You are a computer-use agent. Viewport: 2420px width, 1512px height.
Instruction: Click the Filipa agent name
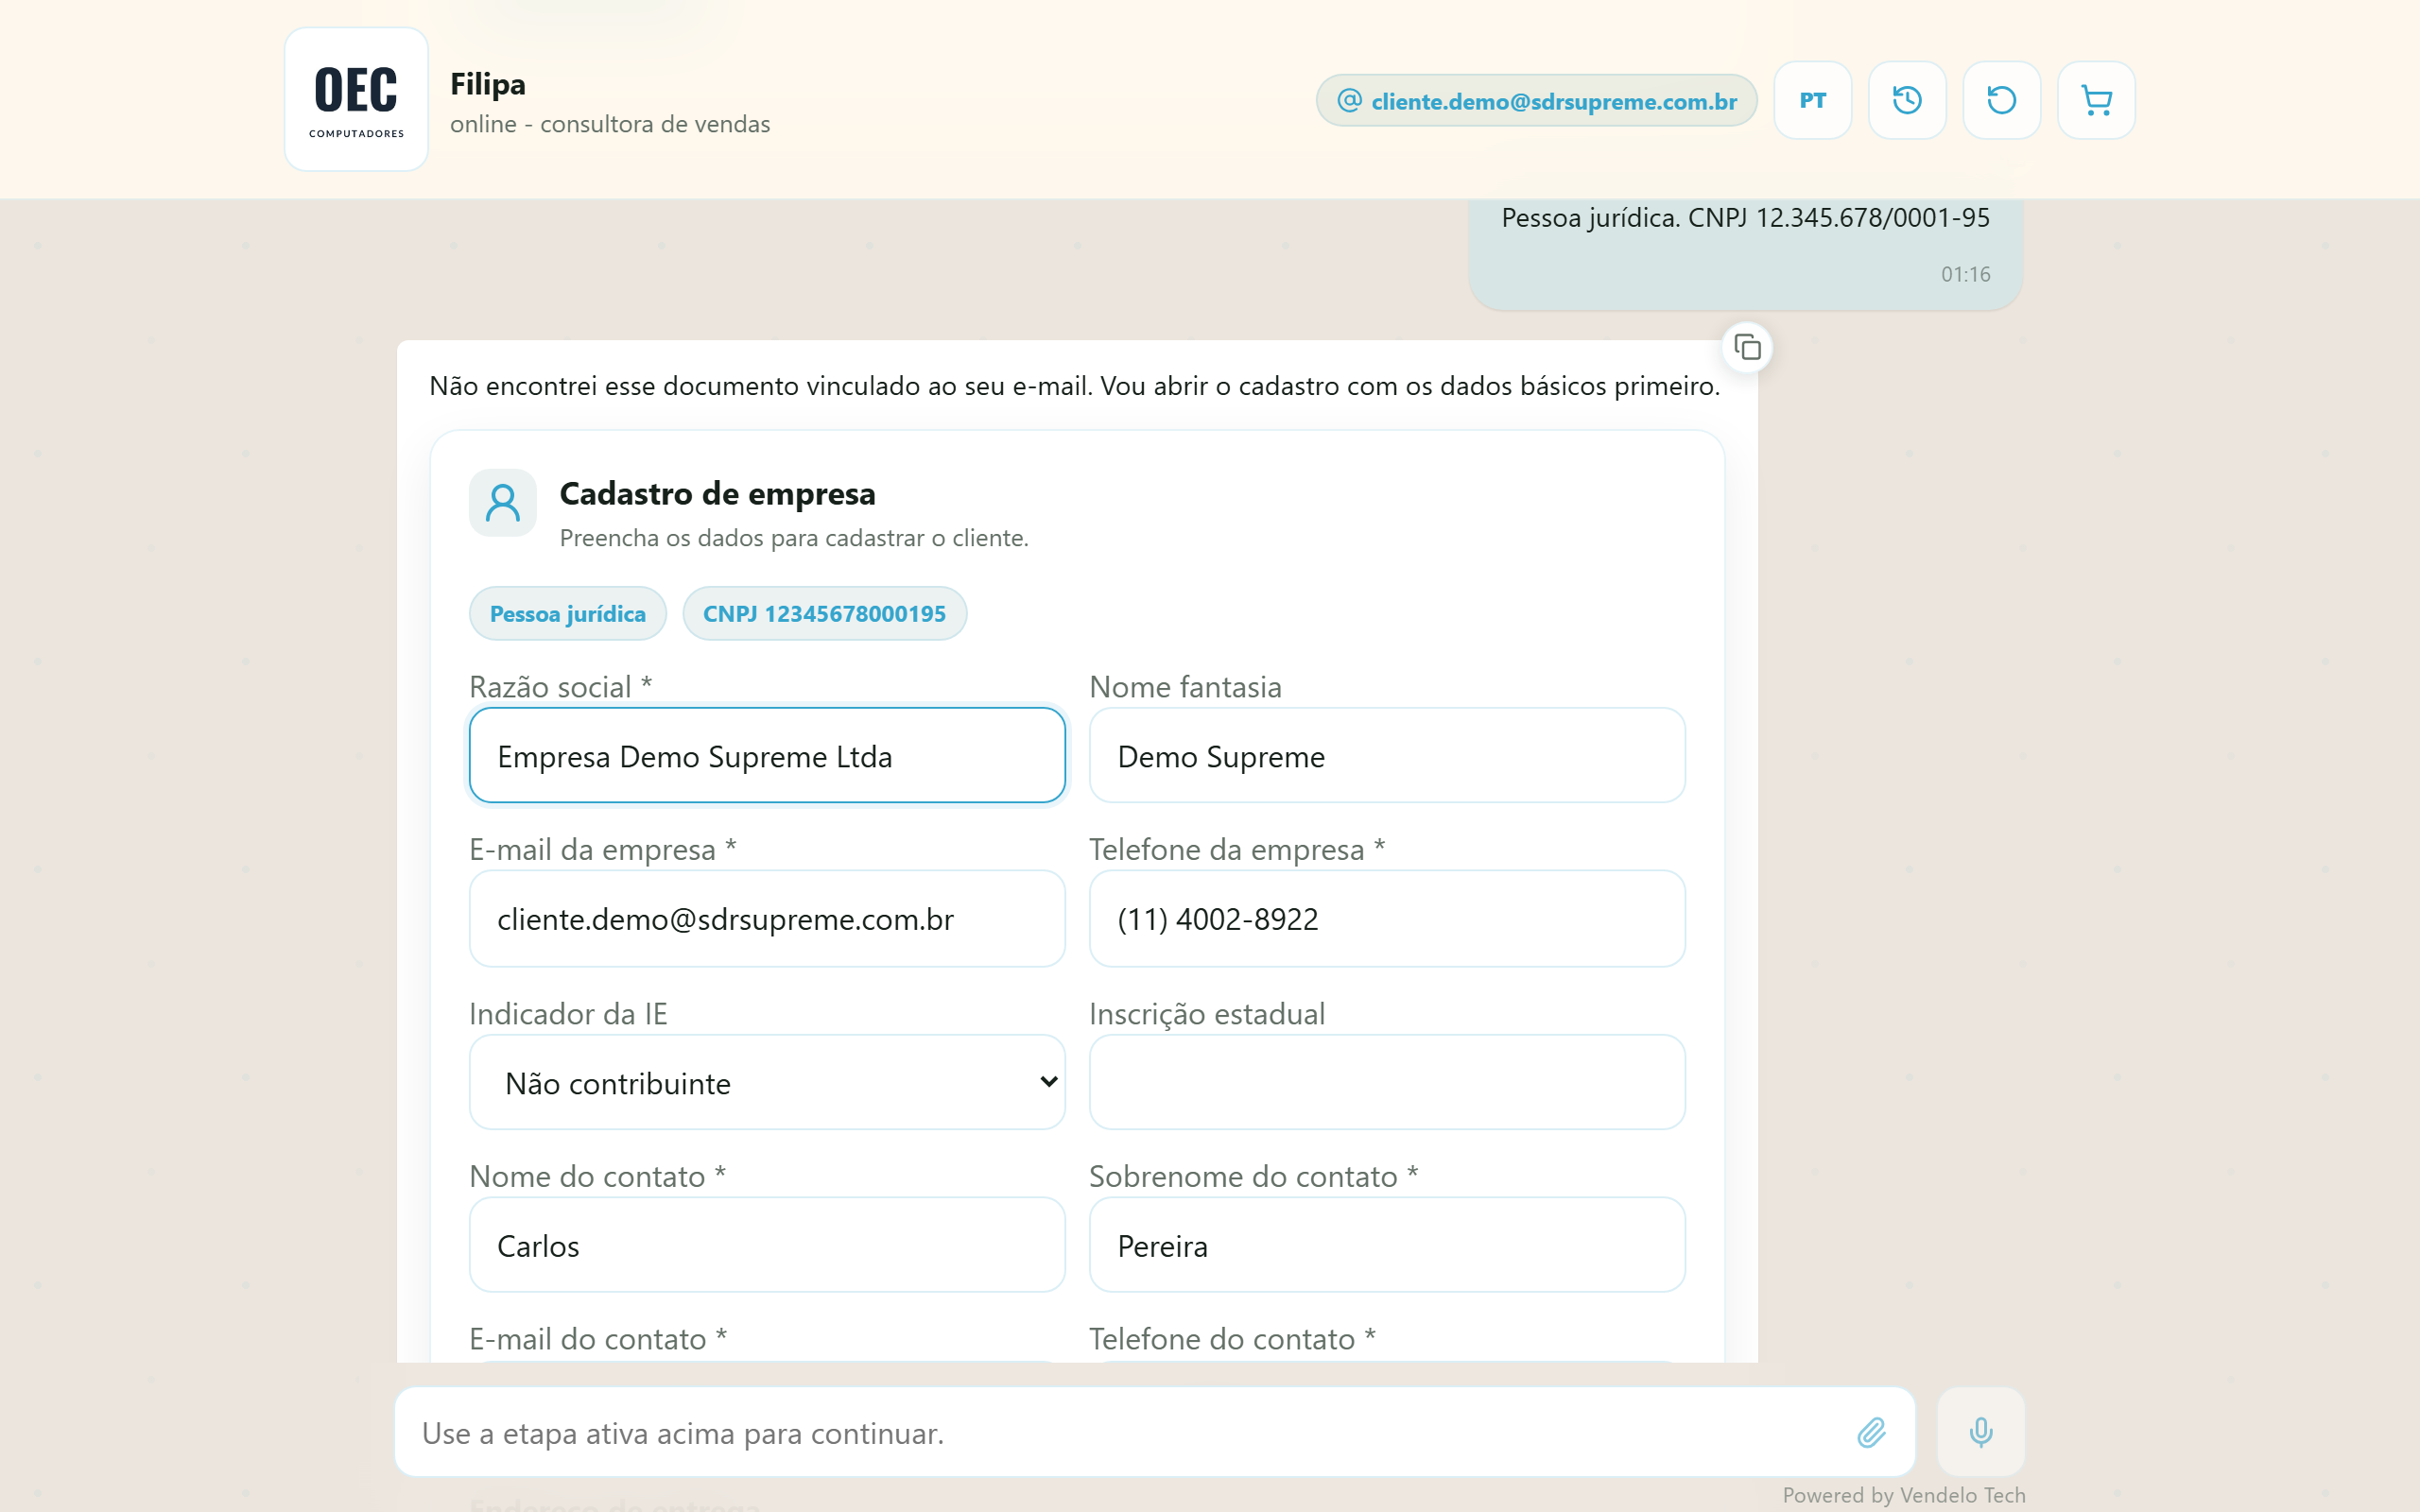coord(487,84)
